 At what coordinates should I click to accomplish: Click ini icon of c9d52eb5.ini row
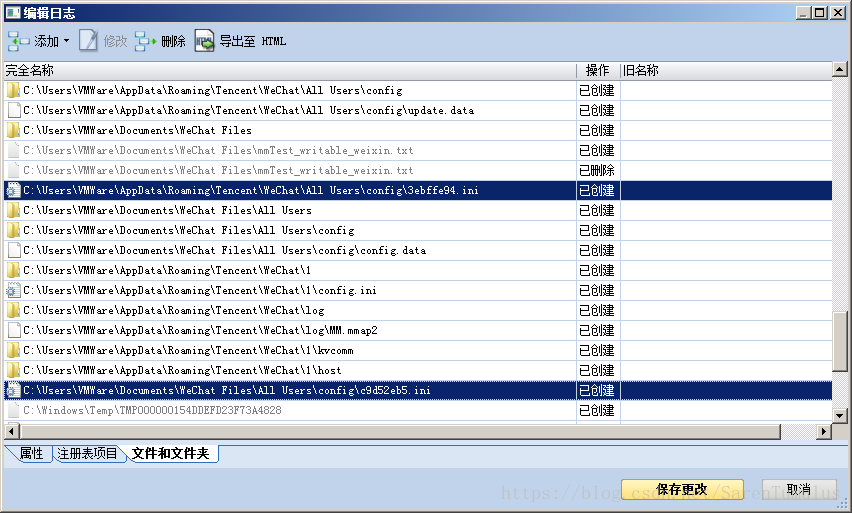click(13, 390)
